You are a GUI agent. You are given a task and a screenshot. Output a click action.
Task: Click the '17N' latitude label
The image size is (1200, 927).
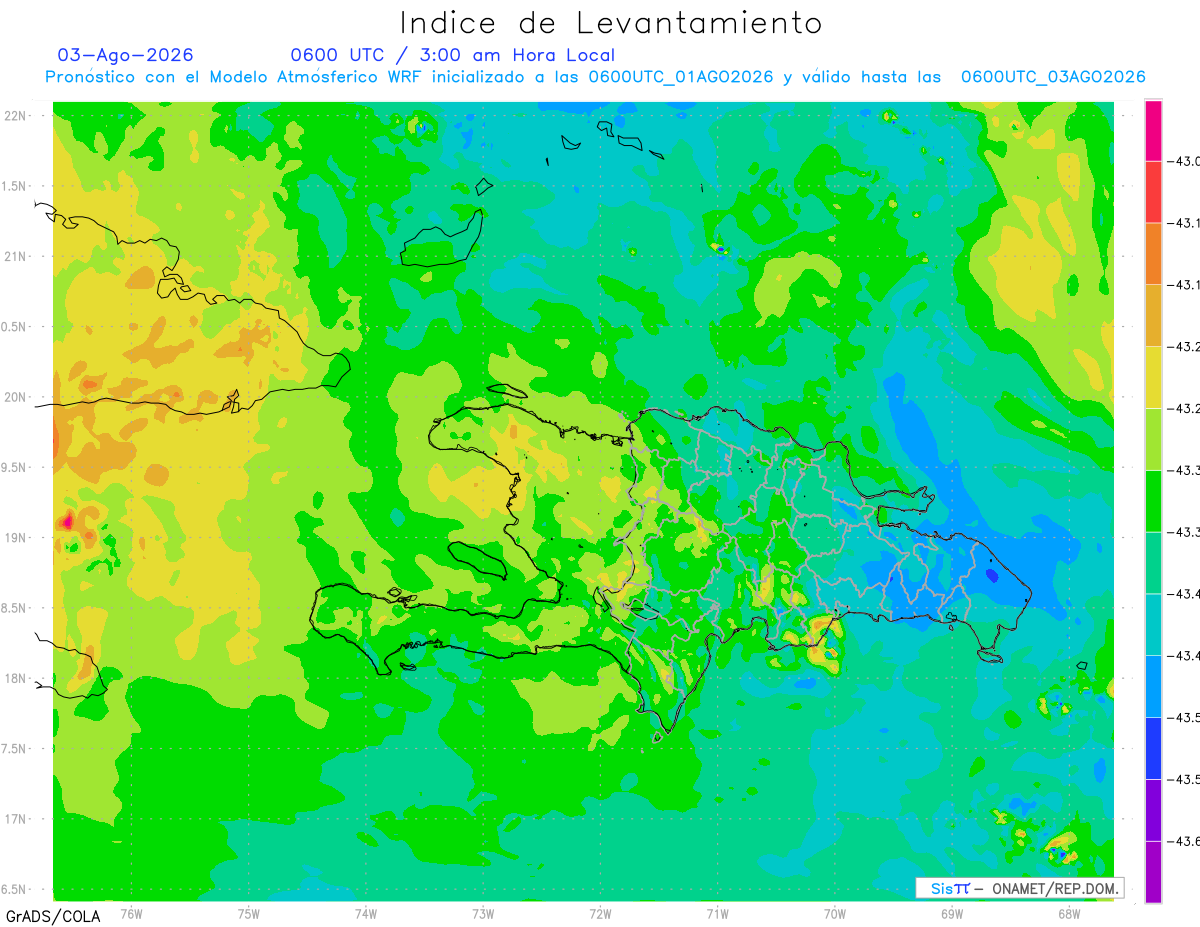pos(17,819)
